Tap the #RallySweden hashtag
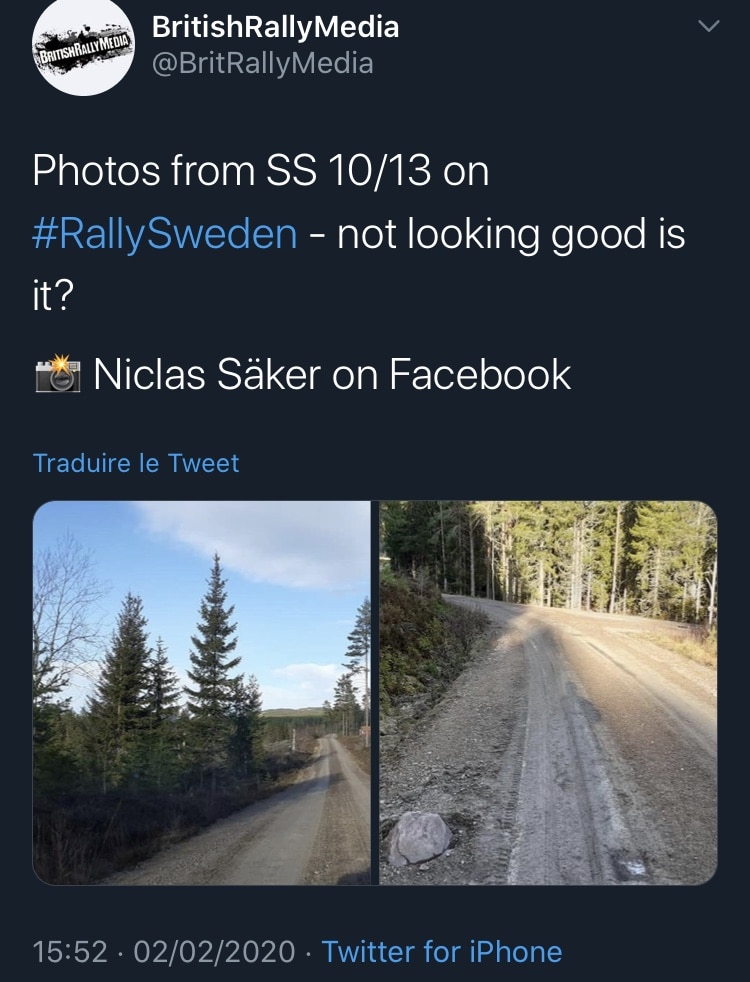 point(165,234)
